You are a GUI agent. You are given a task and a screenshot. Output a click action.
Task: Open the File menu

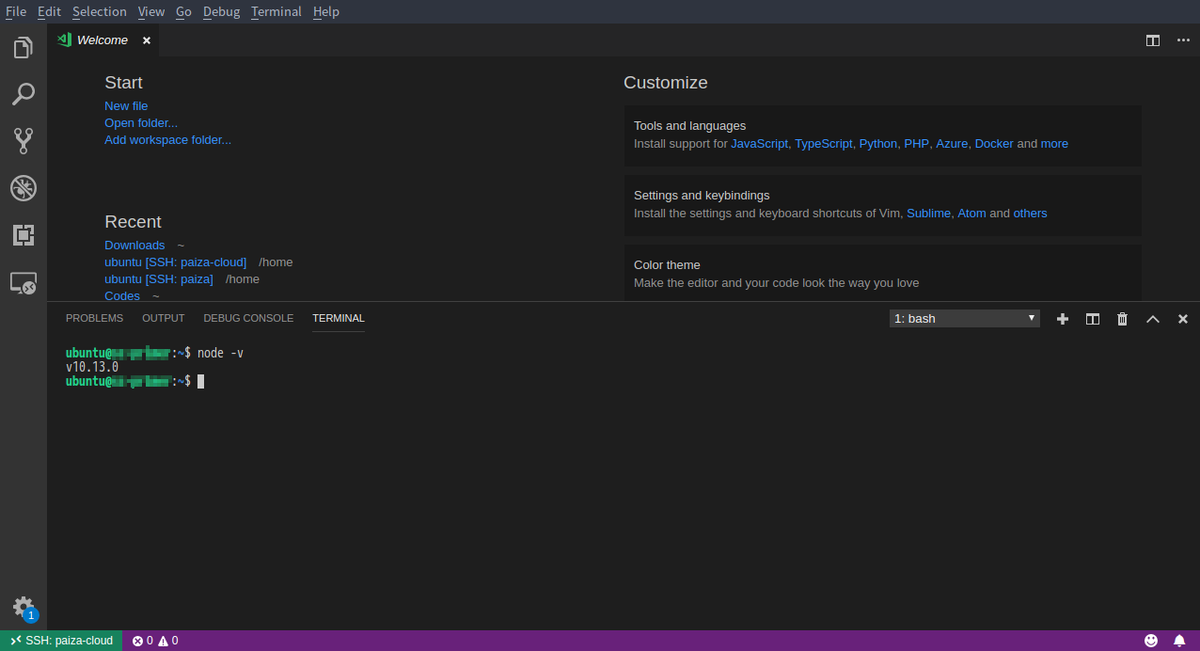16,12
